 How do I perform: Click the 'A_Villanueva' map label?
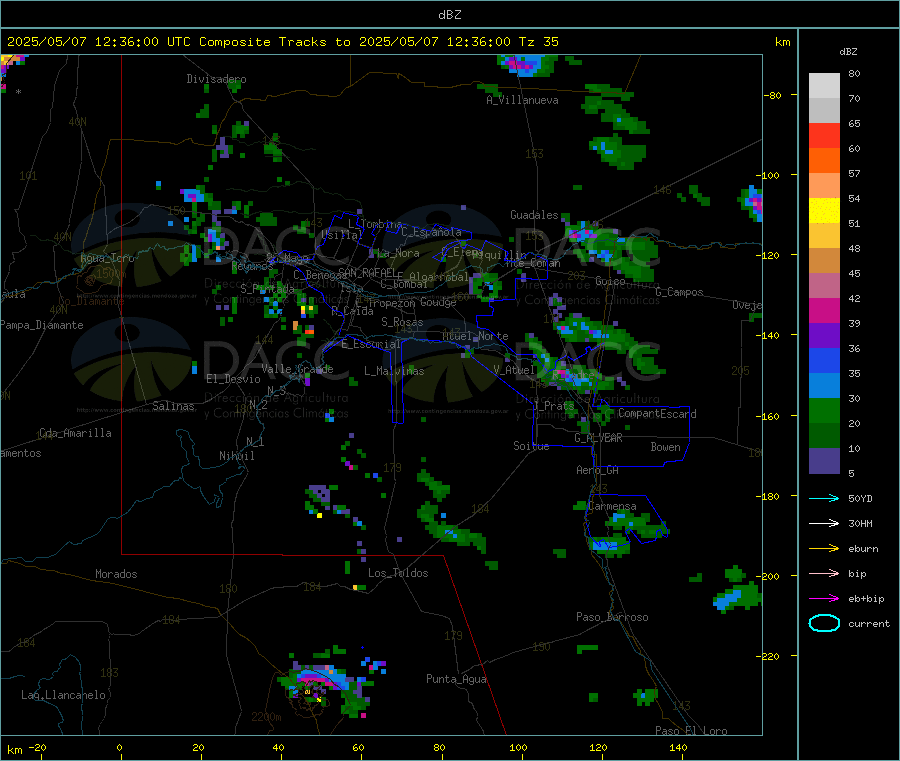coord(522,100)
